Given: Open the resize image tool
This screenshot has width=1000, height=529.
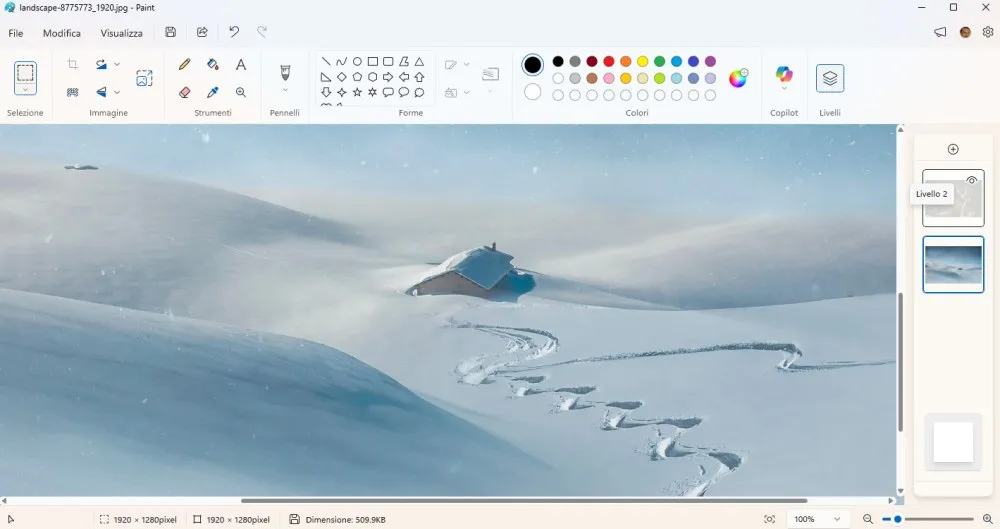Looking at the screenshot, I should (x=144, y=78).
